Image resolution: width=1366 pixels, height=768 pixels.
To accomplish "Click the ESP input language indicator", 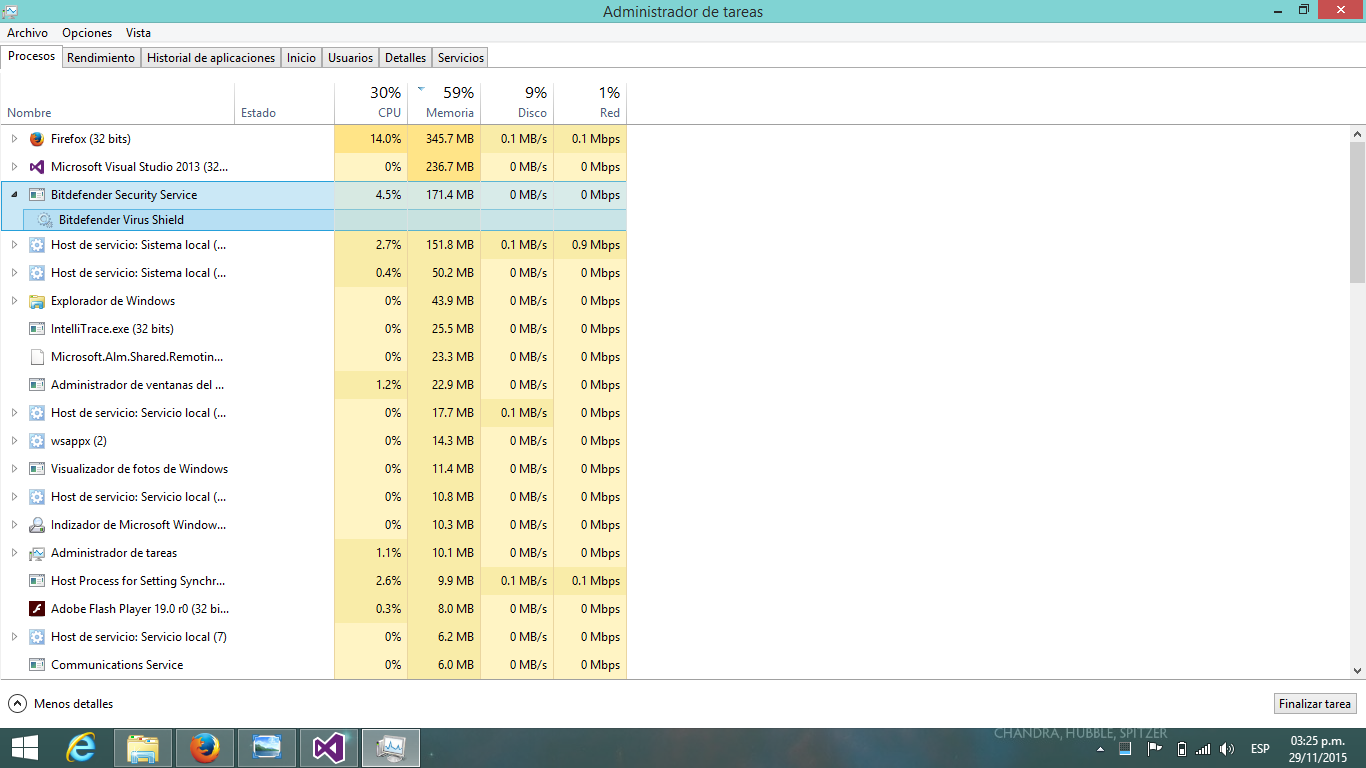I will tap(1260, 749).
